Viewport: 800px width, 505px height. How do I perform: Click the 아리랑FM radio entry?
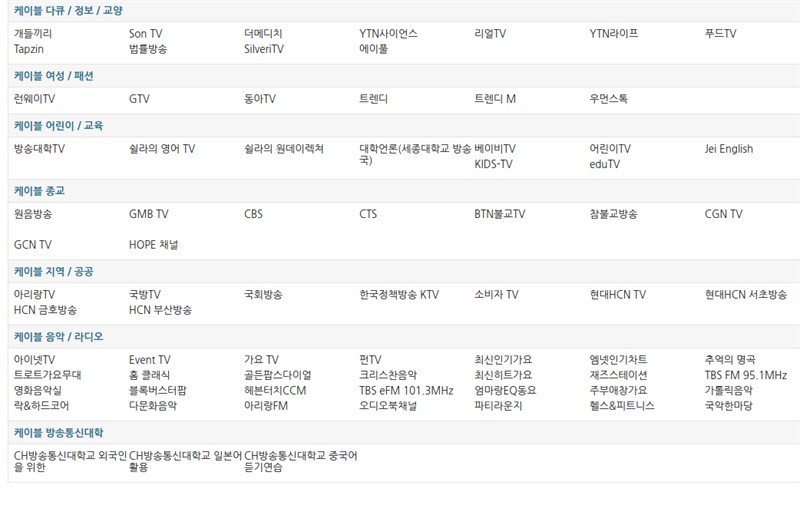point(266,406)
